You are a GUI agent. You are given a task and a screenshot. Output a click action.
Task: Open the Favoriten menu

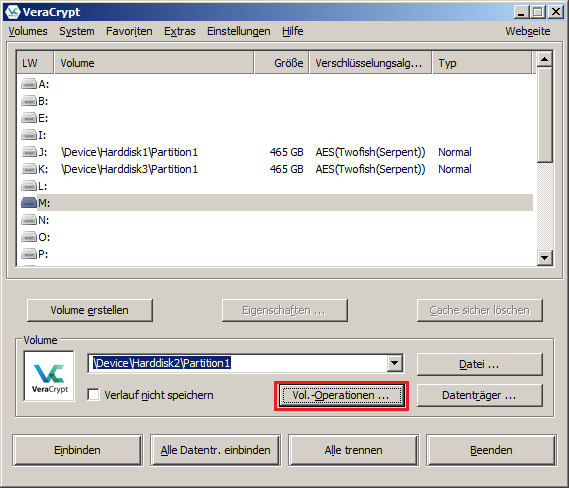pos(129,31)
